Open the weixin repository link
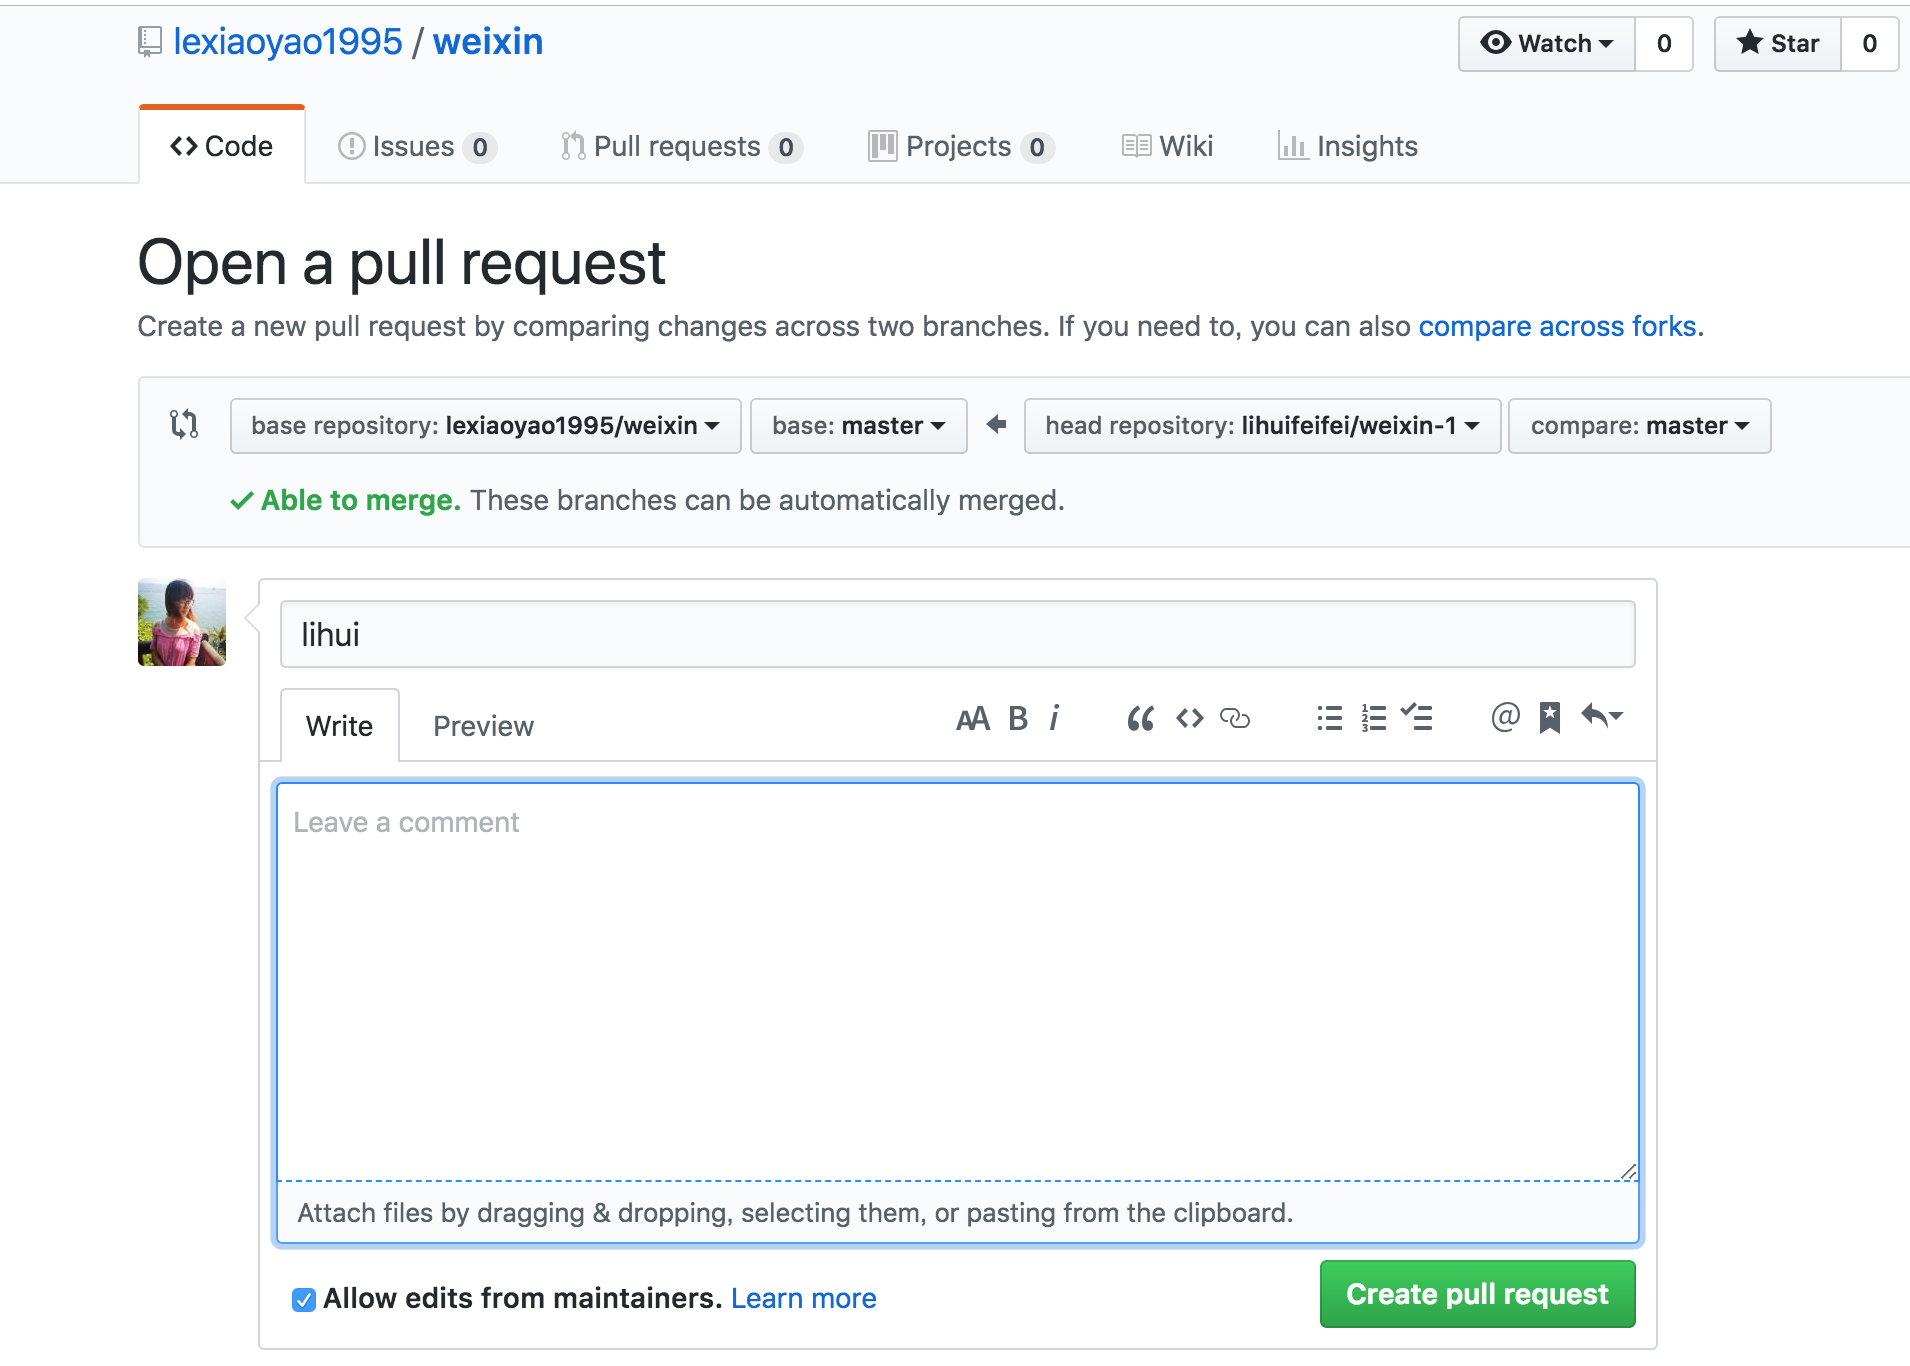Screen dimensions: 1910x1366 (488, 42)
